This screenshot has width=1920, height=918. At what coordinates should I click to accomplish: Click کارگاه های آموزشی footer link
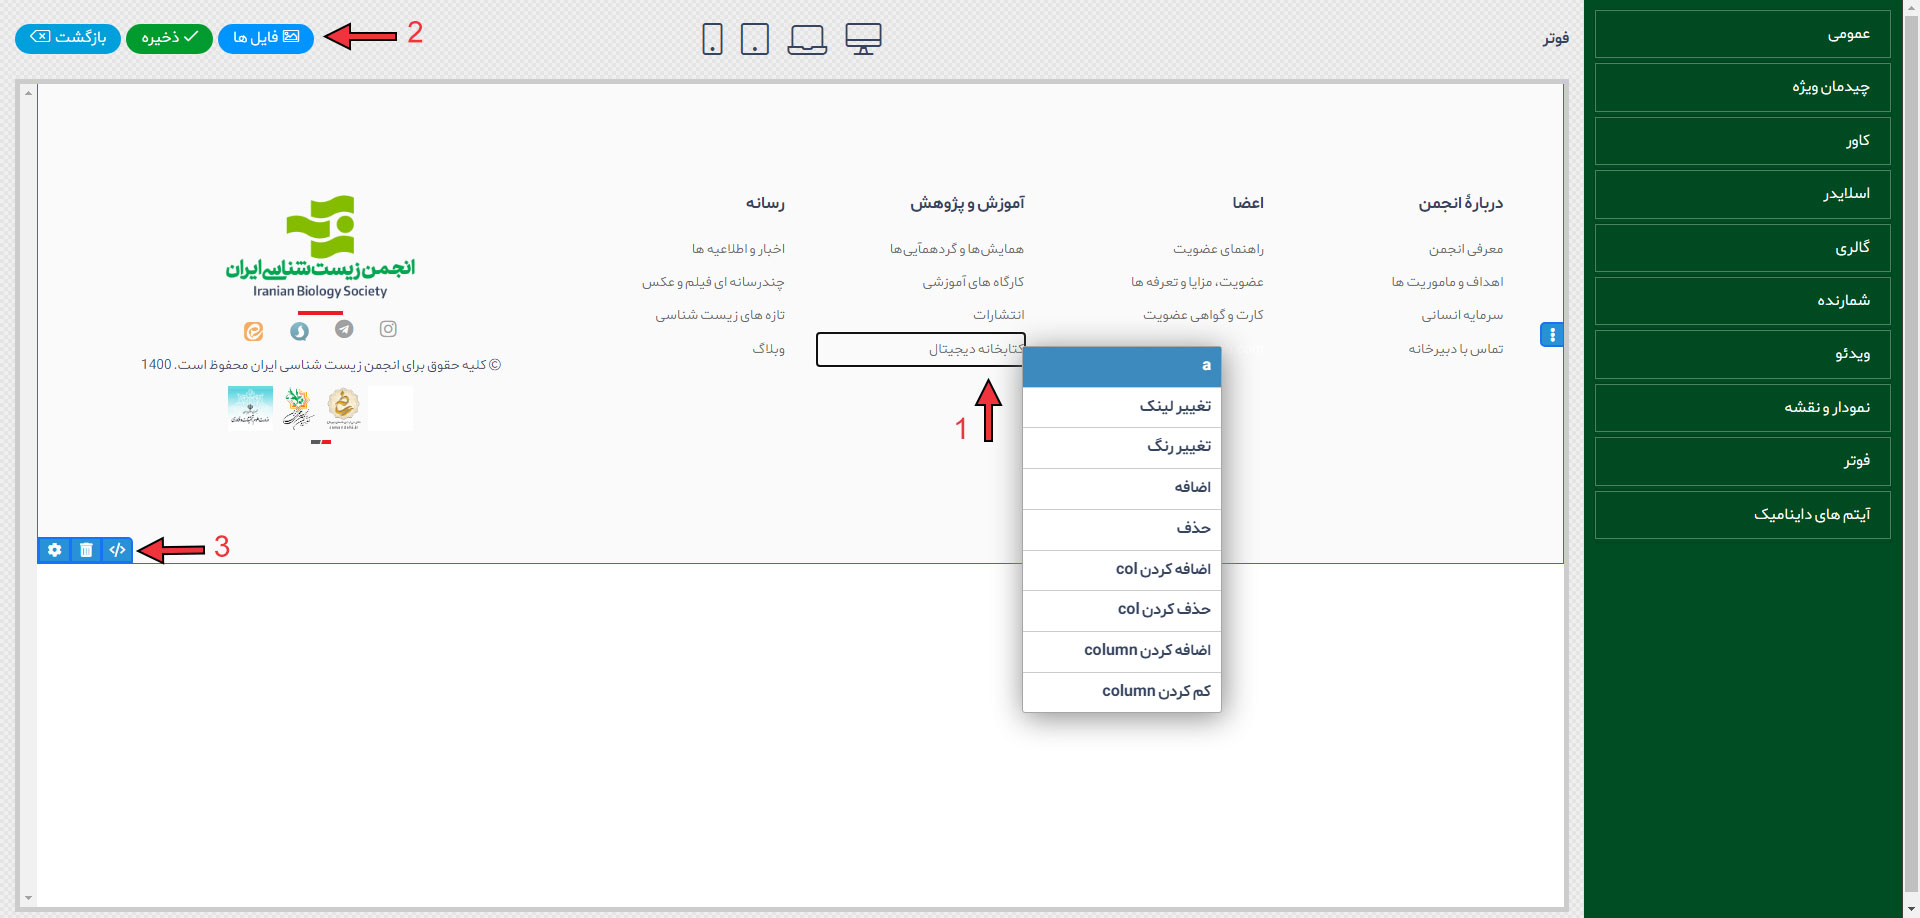972,283
